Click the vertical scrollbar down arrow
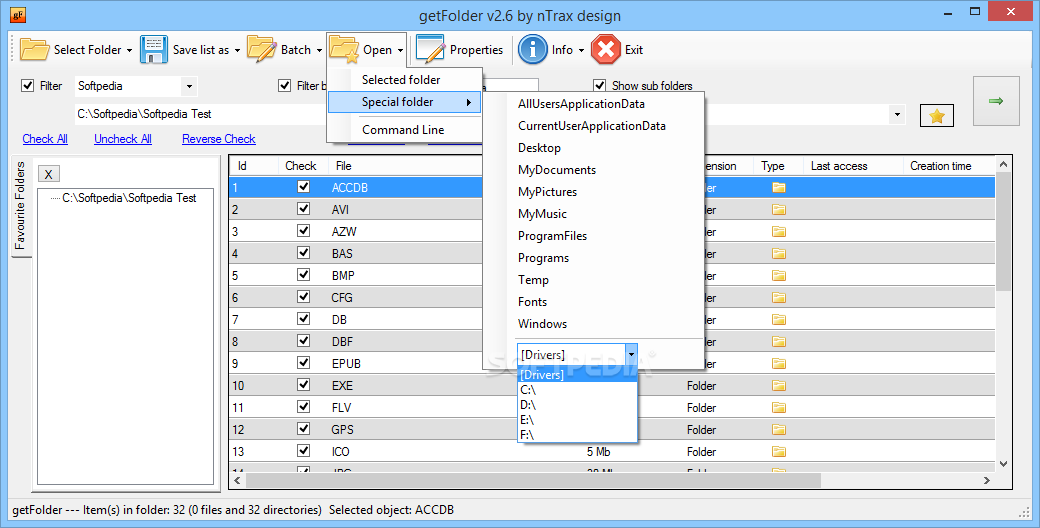Screen dimensions: 1040x528 tap(1004, 464)
